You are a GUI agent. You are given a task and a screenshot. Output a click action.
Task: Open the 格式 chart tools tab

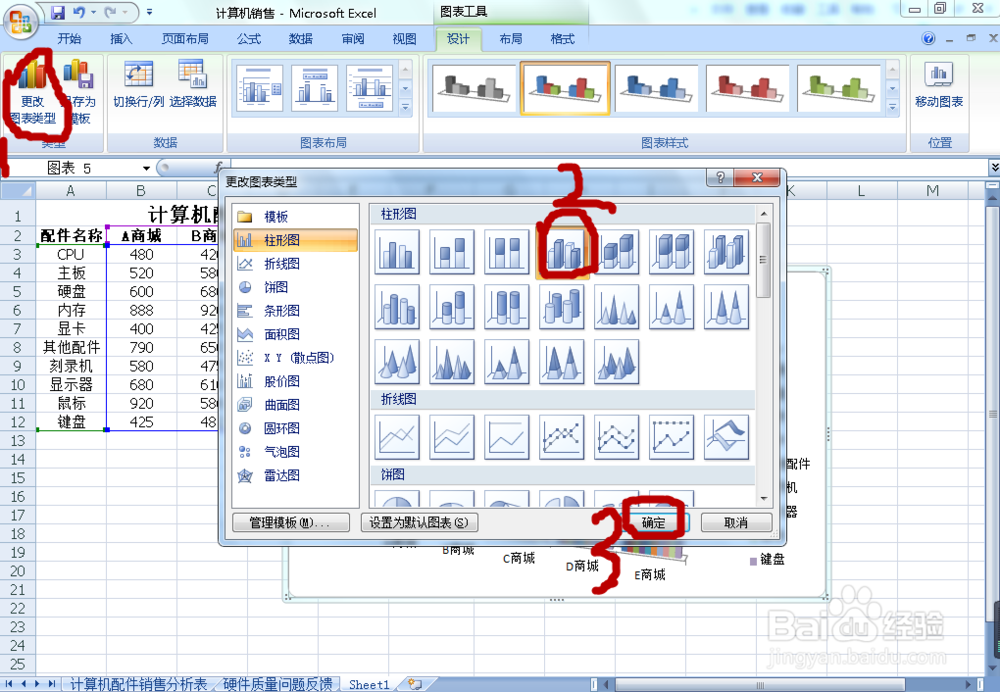pos(562,39)
